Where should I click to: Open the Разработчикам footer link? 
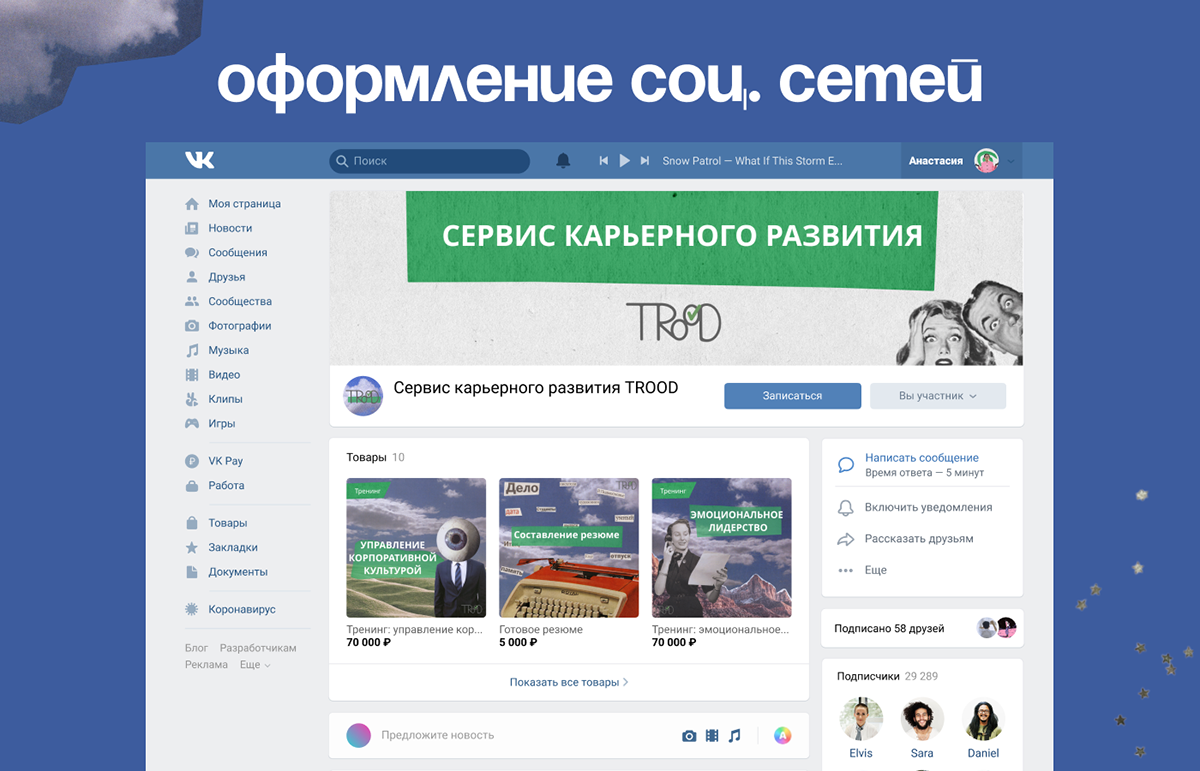click(258, 648)
